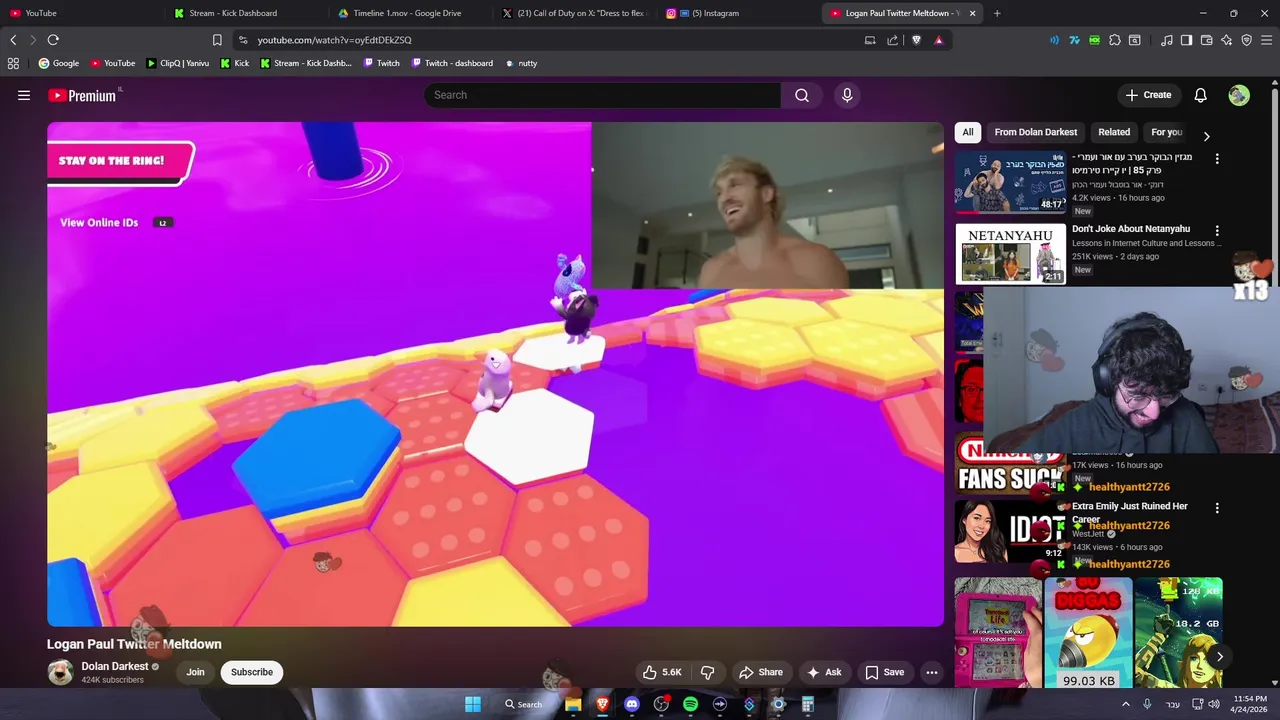Click the Create button
Viewport: 1280px width, 720px height.
(1148, 95)
